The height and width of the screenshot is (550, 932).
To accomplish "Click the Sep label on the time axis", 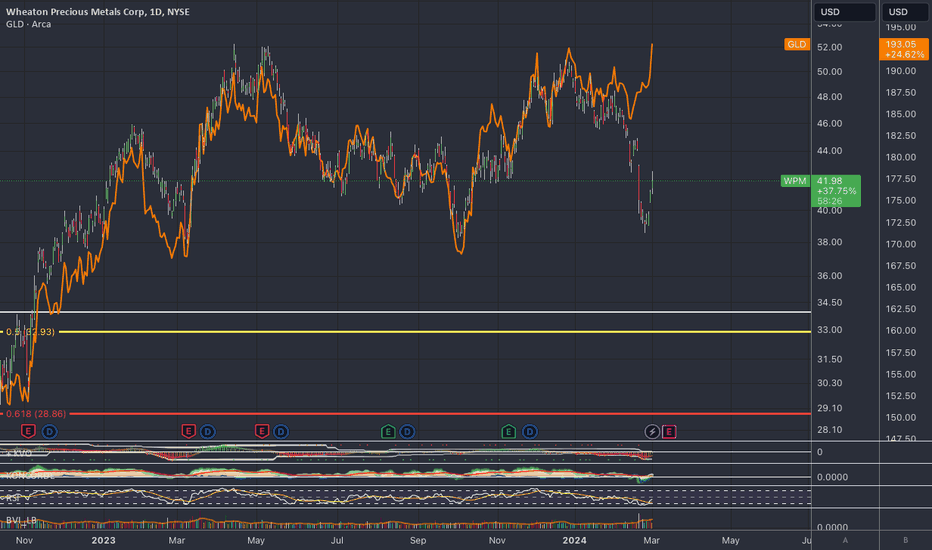I will pyautogui.click(x=418, y=540).
